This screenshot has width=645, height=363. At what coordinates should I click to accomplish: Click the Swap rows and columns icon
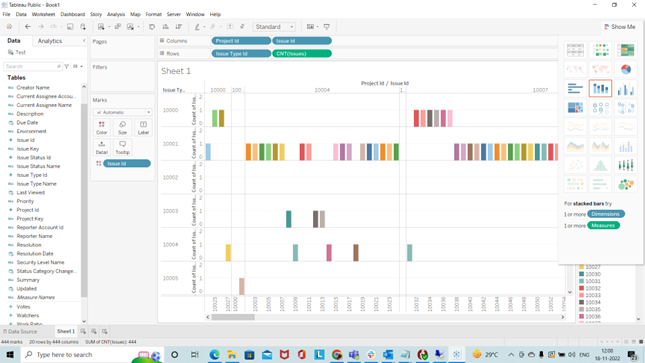tap(152, 27)
